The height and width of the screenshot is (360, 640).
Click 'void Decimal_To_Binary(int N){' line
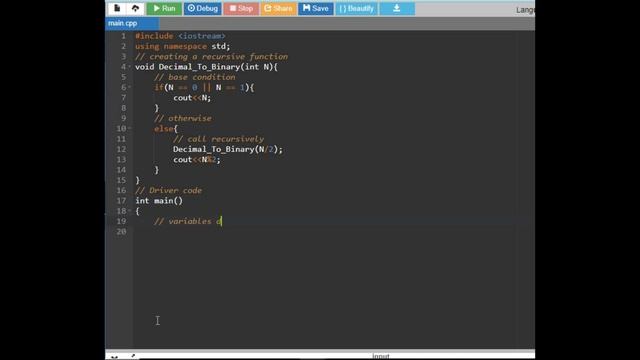206,67
